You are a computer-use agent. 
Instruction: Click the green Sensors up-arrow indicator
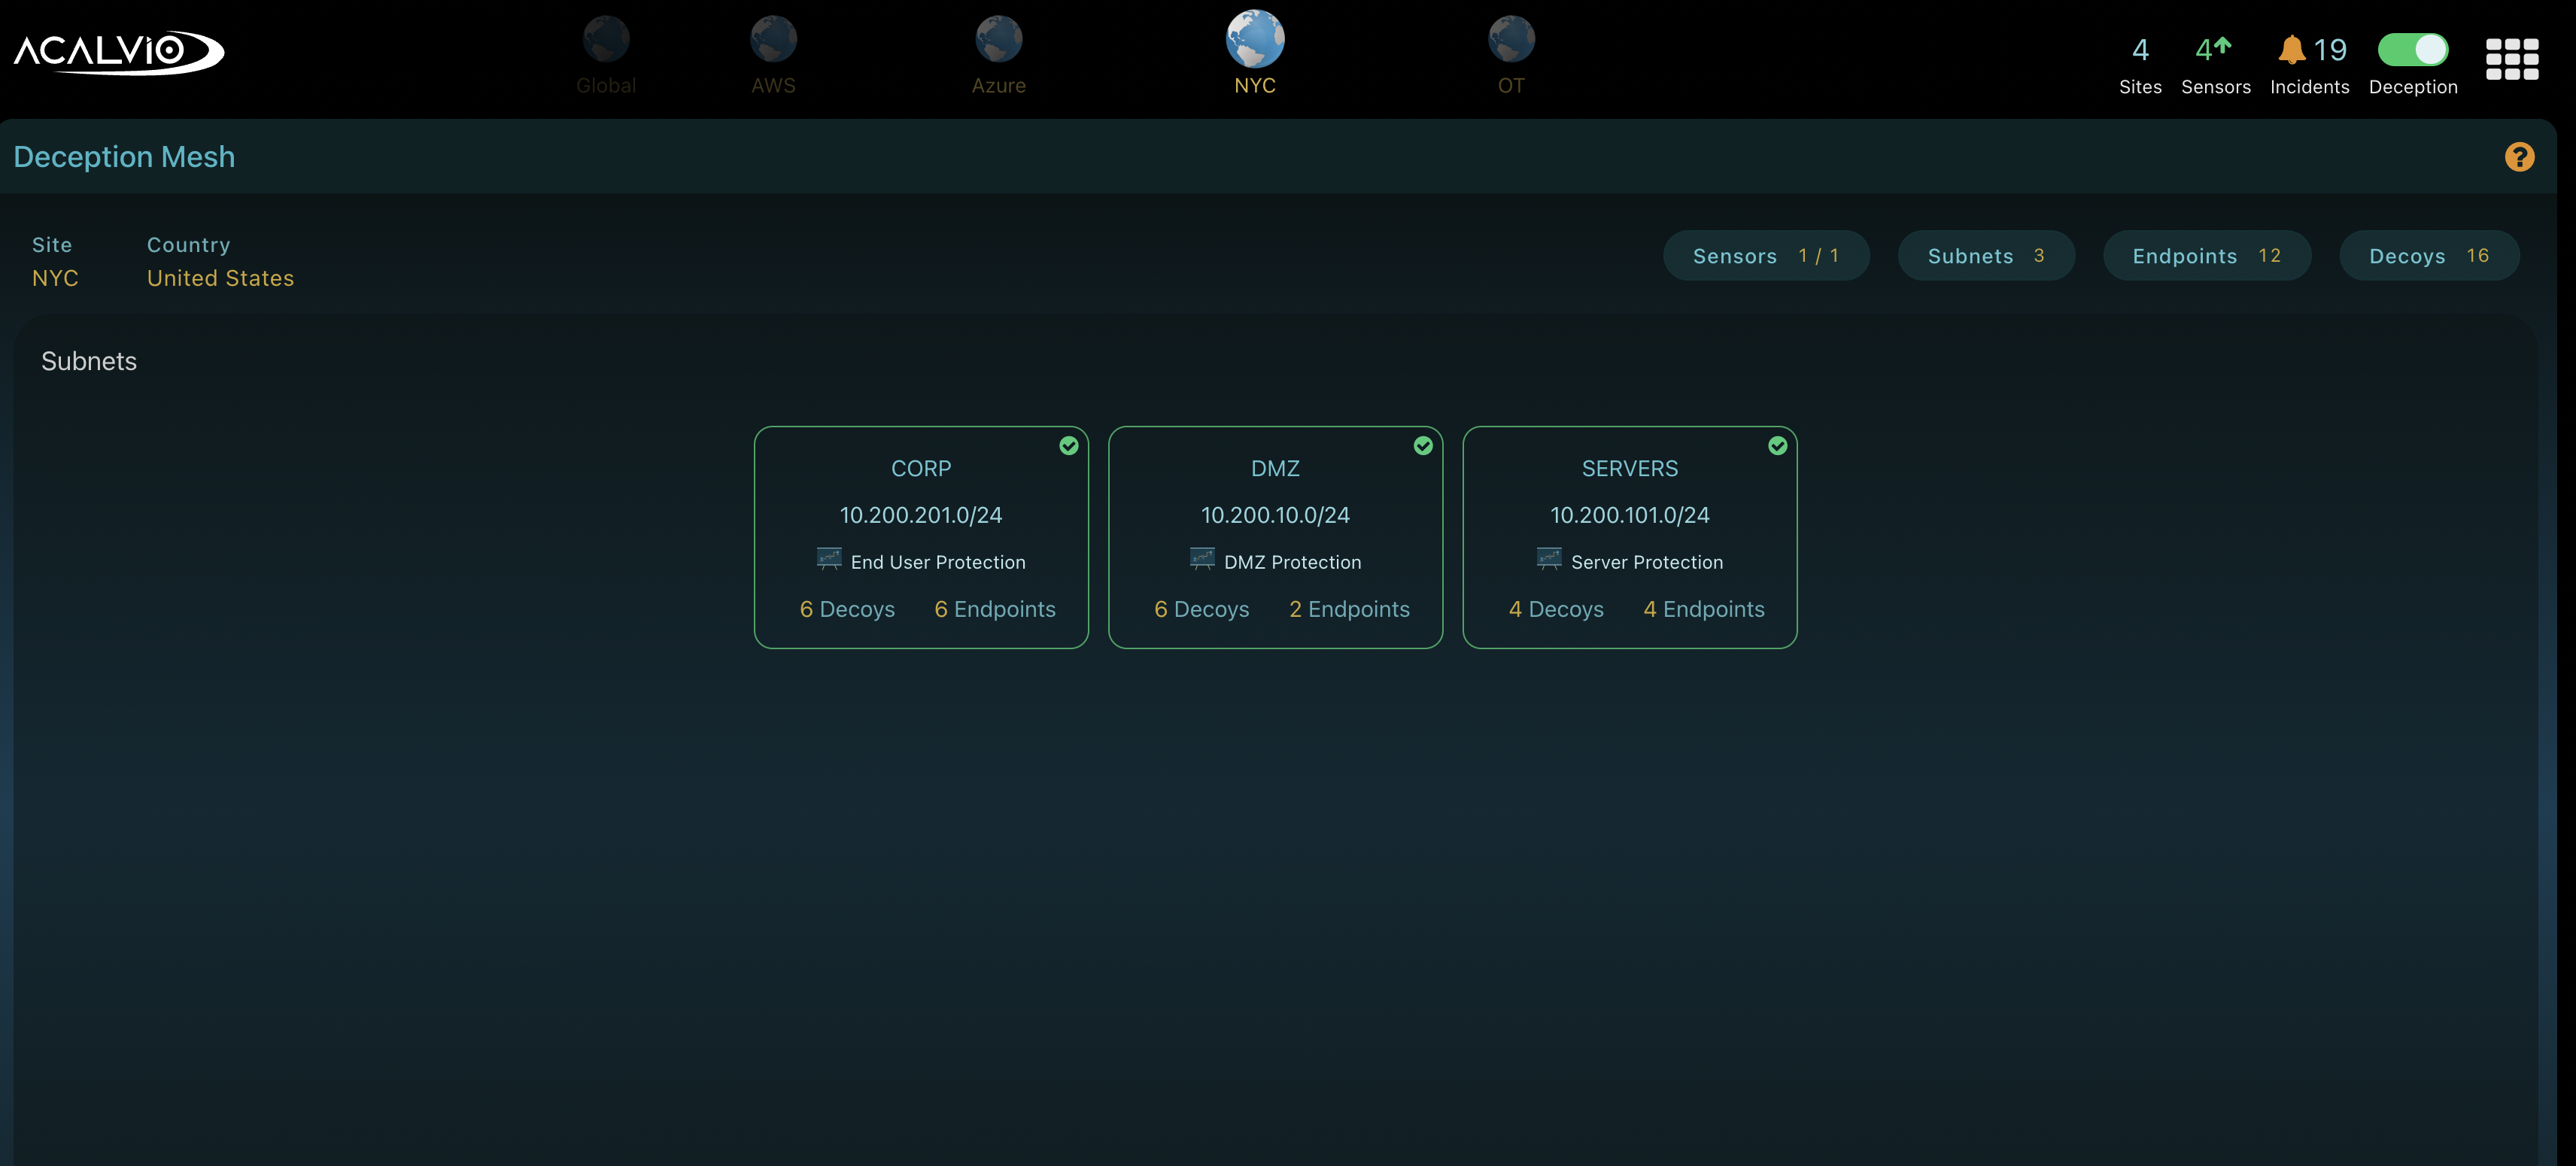(x=2223, y=45)
